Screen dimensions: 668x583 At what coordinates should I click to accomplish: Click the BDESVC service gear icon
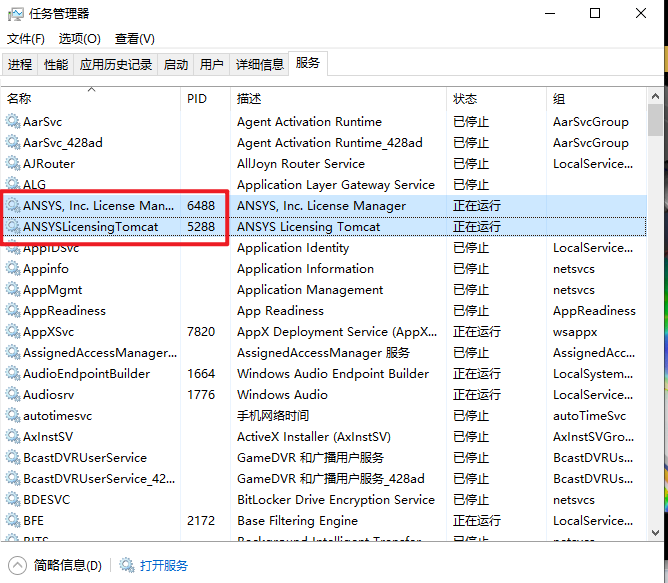(13, 500)
